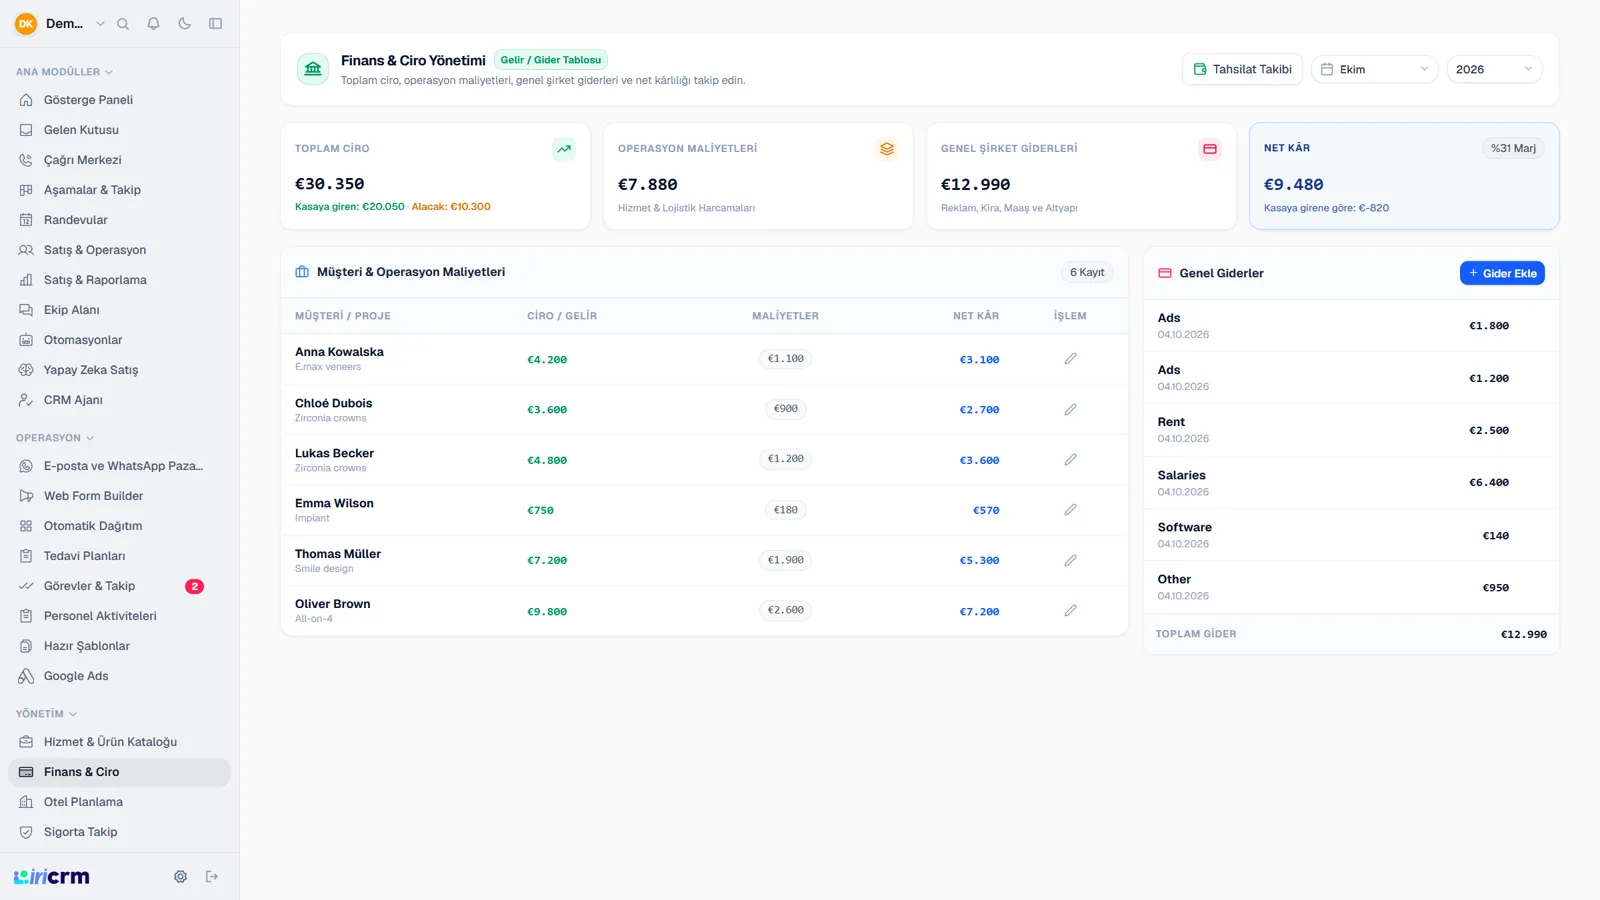Screen dimensions: 1600x900
Task: Open the Ekim month dropdown
Action: (x=1375, y=69)
